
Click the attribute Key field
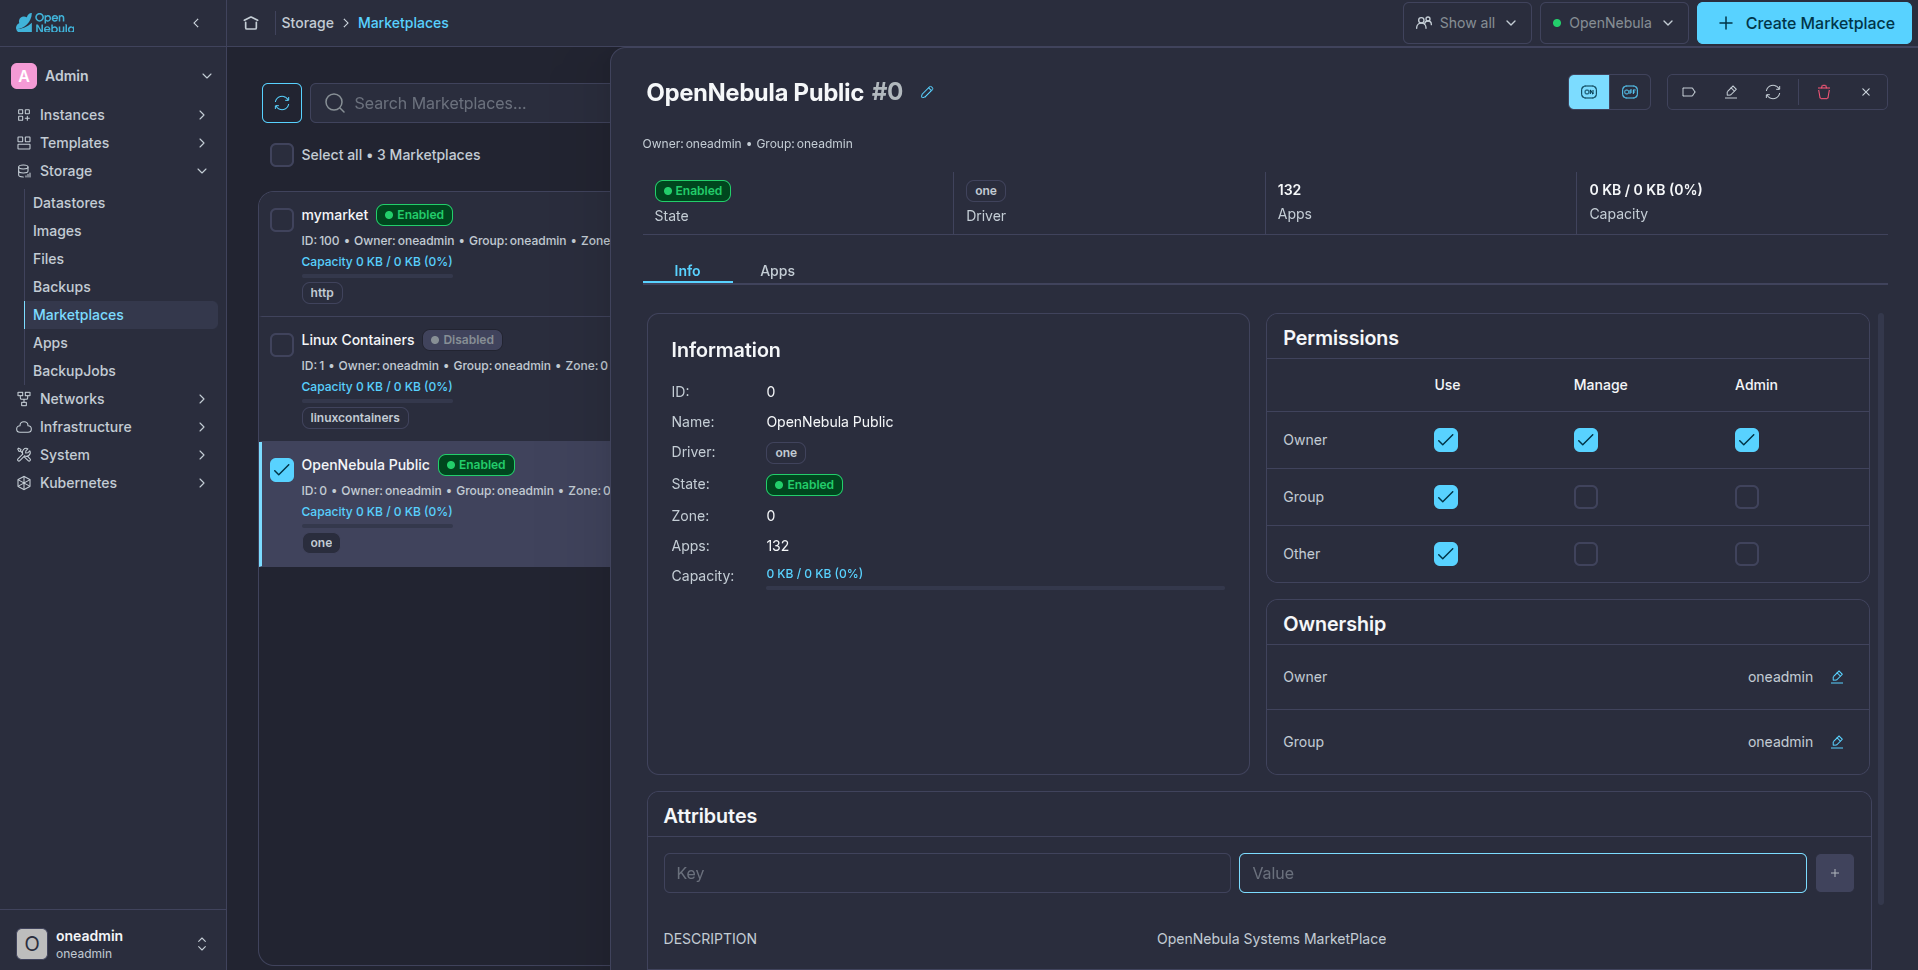(947, 873)
